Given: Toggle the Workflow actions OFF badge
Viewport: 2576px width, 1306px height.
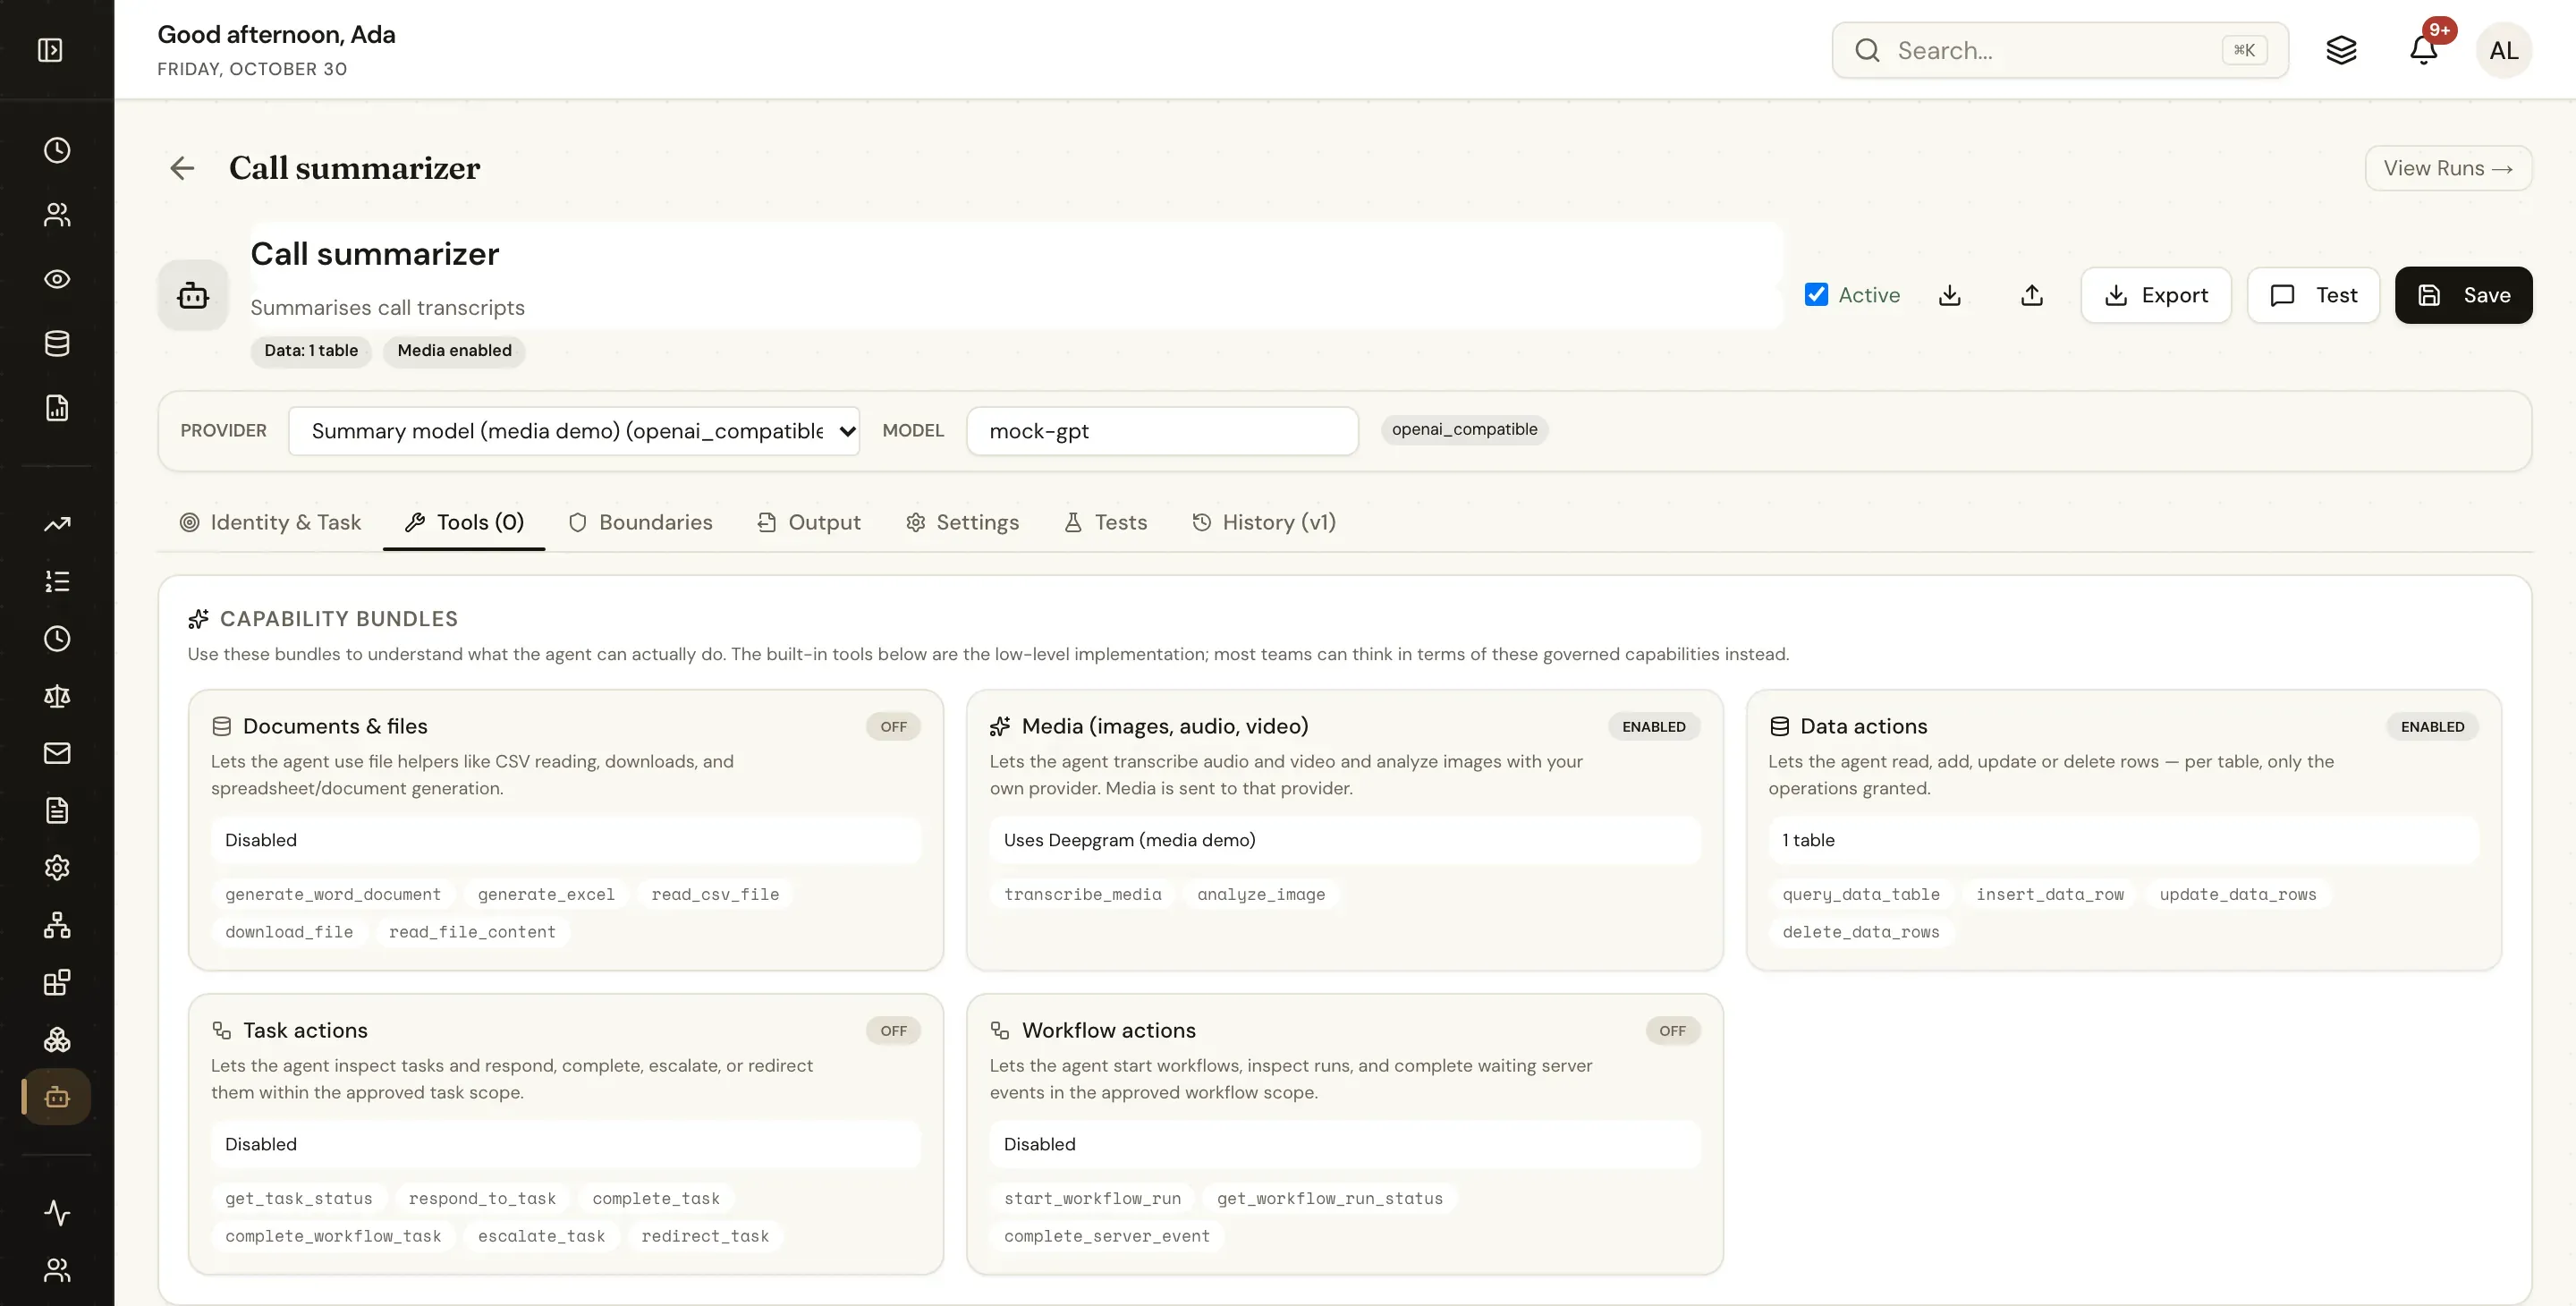Looking at the screenshot, I should 1672,1030.
